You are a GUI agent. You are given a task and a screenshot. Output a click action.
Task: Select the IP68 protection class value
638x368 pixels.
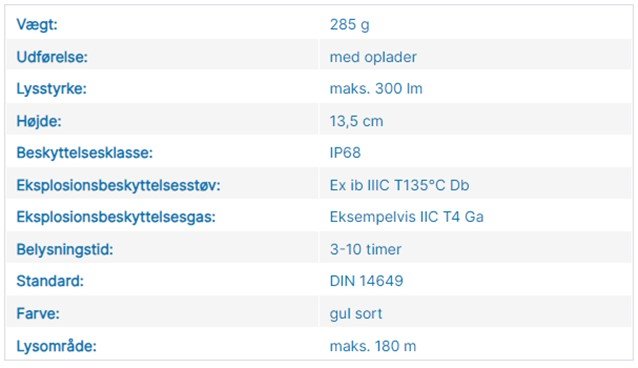click(345, 153)
